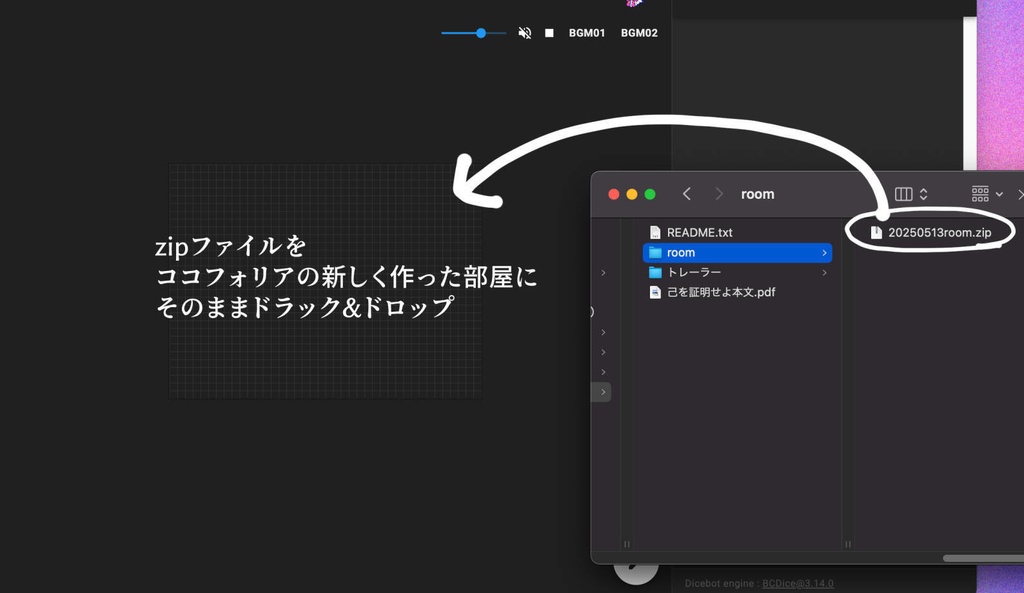Toggle mute on the speaker icon
Screen dimensions: 1024x593
tap(524, 32)
